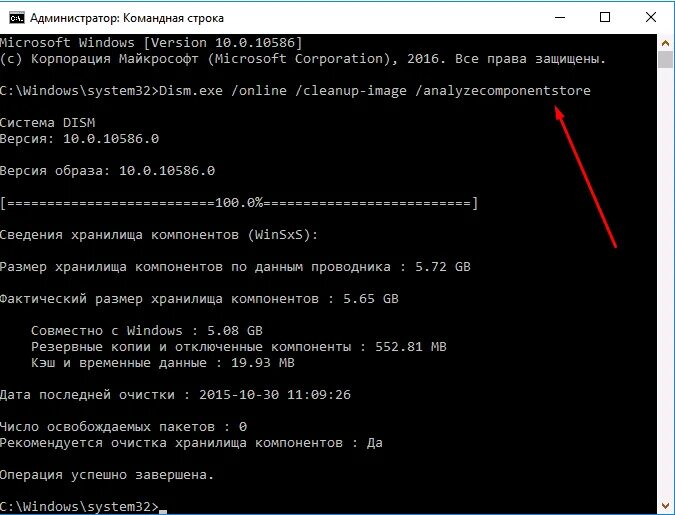Minimize the Command Prompt window
675x515 pixels.
click(560, 18)
